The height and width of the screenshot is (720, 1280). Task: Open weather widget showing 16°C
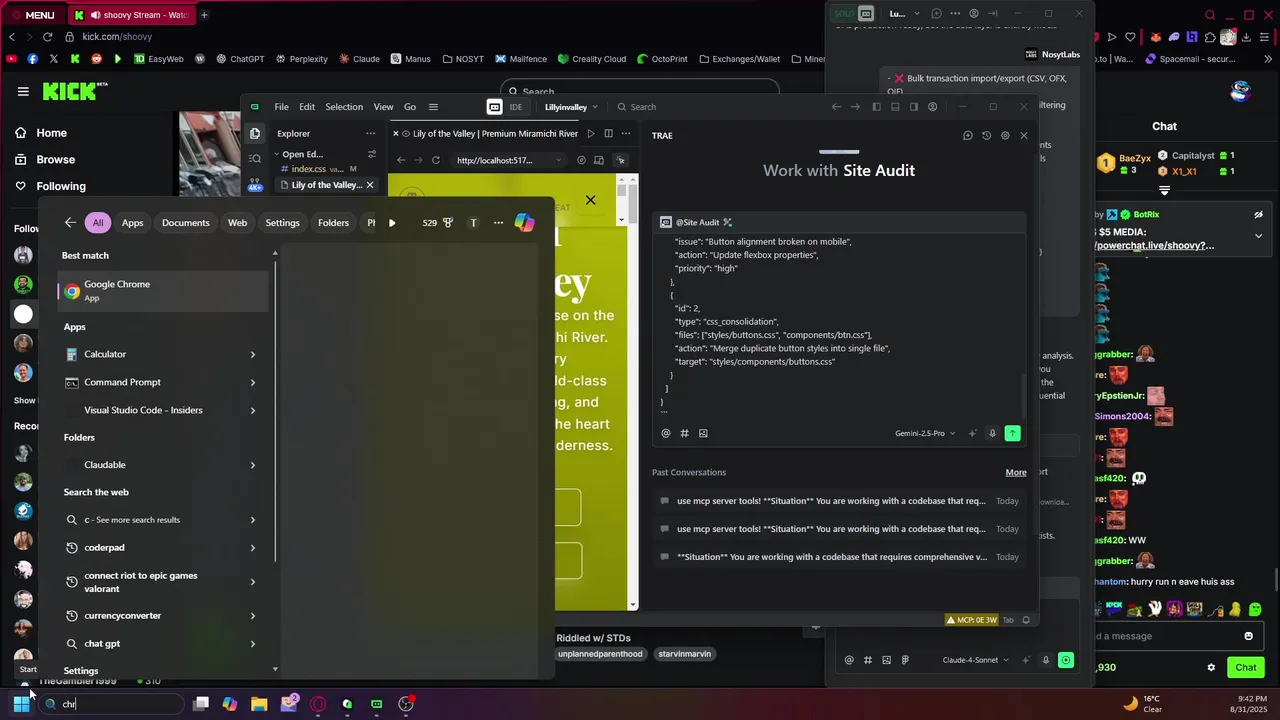1141,704
